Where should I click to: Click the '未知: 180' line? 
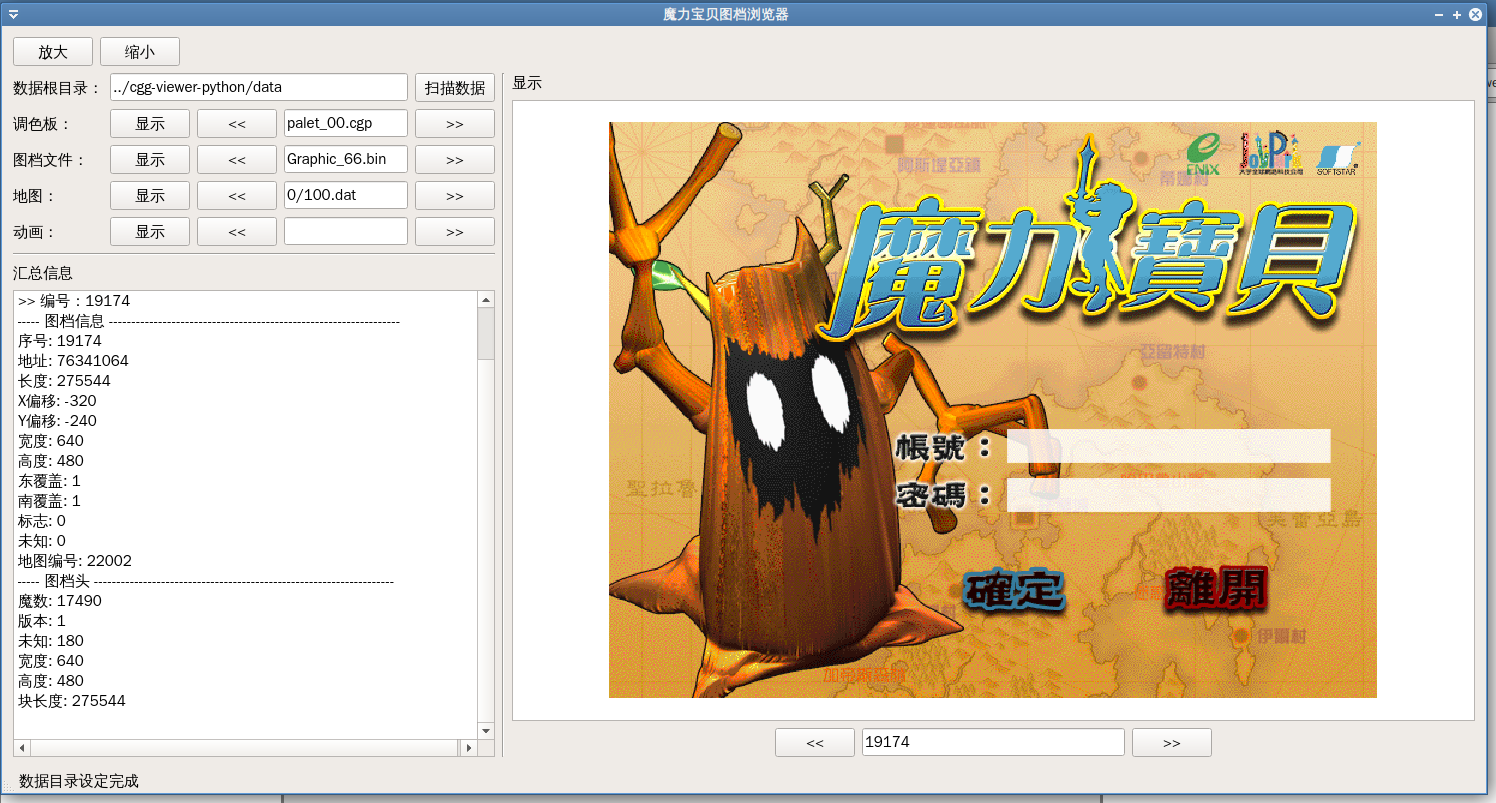click(51, 641)
